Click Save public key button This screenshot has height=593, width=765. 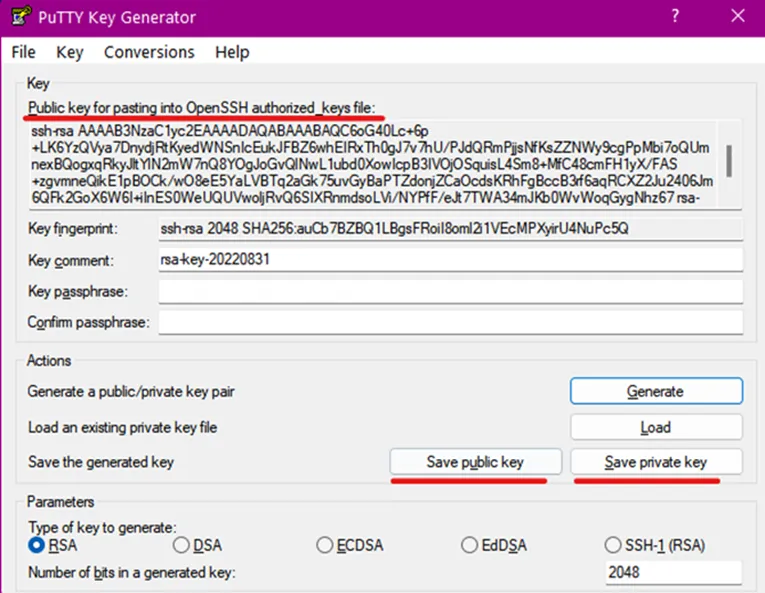click(x=476, y=462)
